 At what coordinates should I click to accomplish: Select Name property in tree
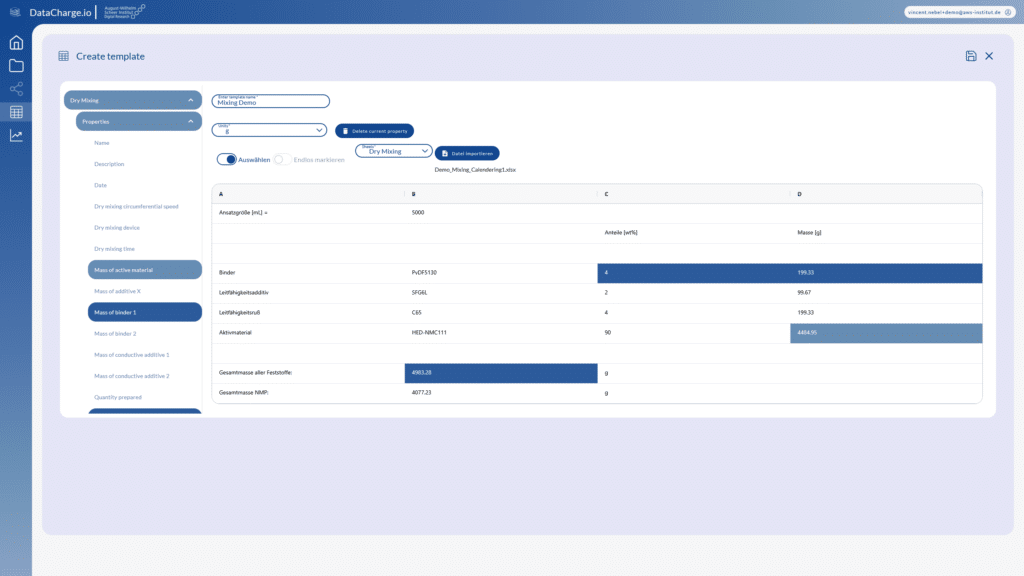tap(102, 142)
